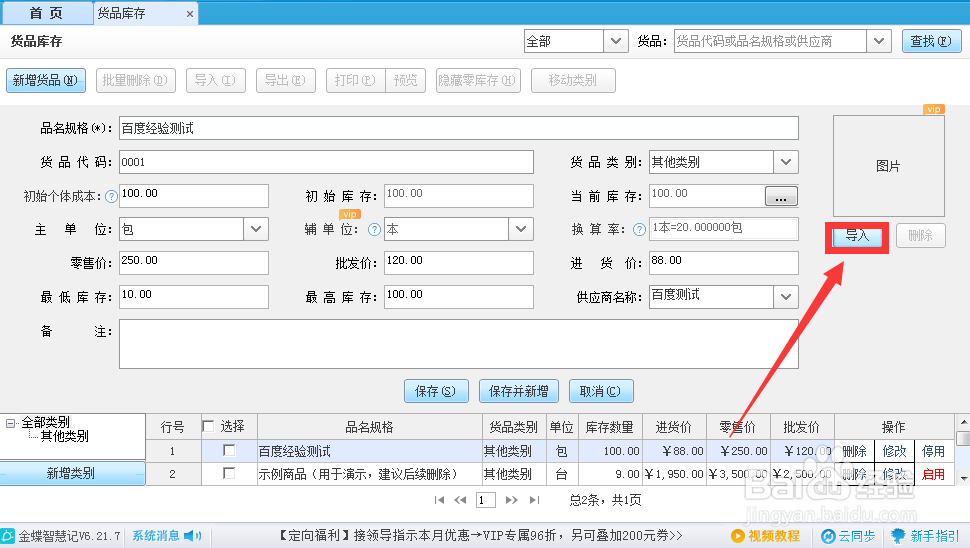Image resolution: width=970 pixels, height=548 pixels.
Task: Click the 云同步 sync icon
Action: (828, 536)
